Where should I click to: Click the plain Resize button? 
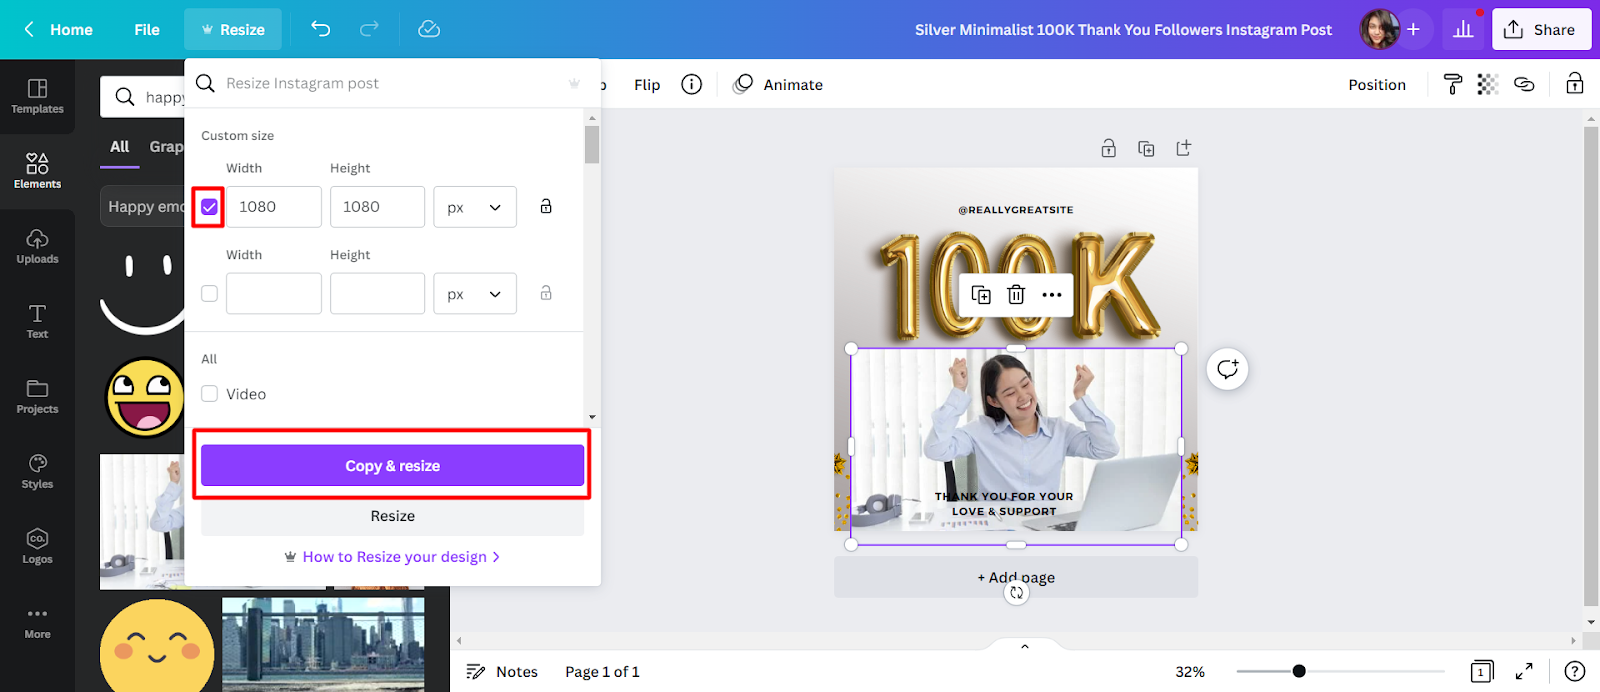[392, 516]
